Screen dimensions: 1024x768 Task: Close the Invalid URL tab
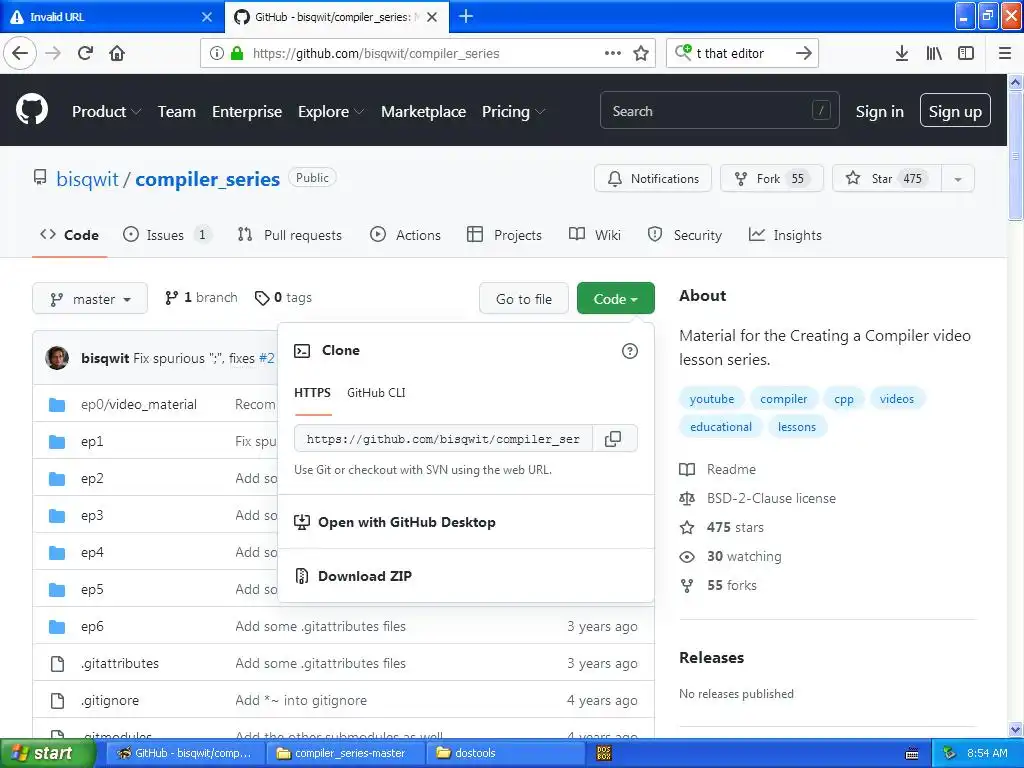[207, 17]
